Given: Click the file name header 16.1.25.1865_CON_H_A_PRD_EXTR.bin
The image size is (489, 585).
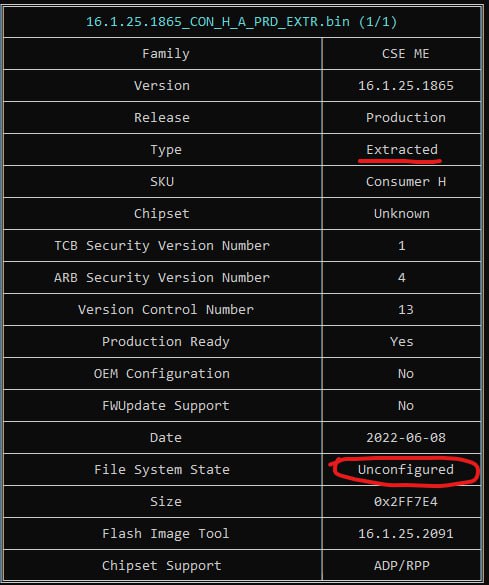Looking at the screenshot, I should click(242, 22).
